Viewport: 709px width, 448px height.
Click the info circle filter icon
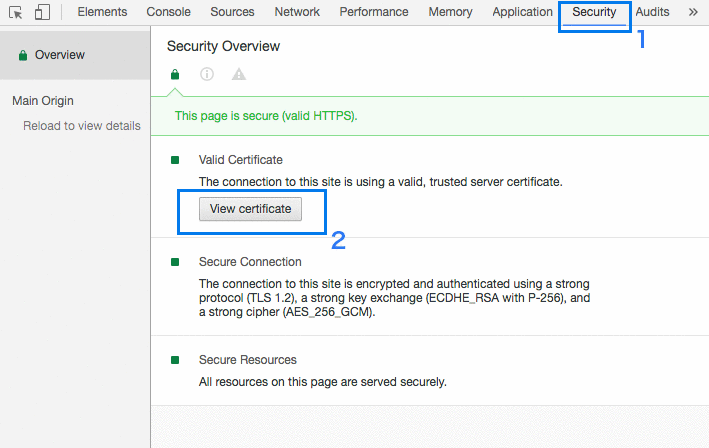pyautogui.click(x=207, y=74)
